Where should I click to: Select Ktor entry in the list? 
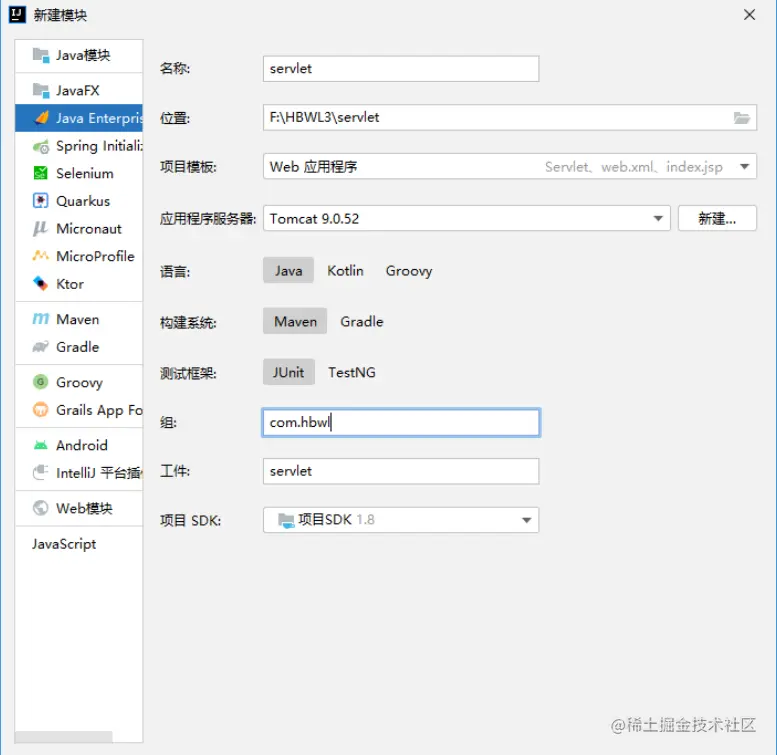coord(79,284)
